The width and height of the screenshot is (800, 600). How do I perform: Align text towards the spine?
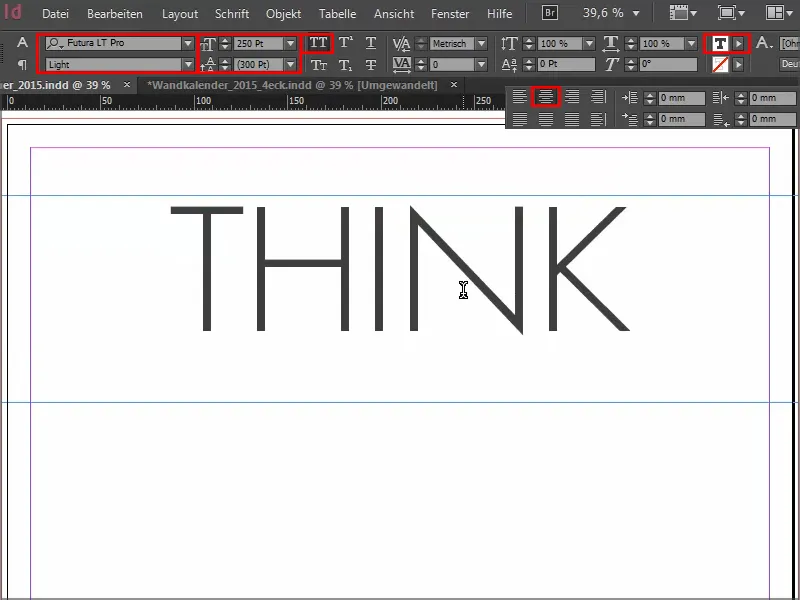pyautogui.click(x=598, y=96)
